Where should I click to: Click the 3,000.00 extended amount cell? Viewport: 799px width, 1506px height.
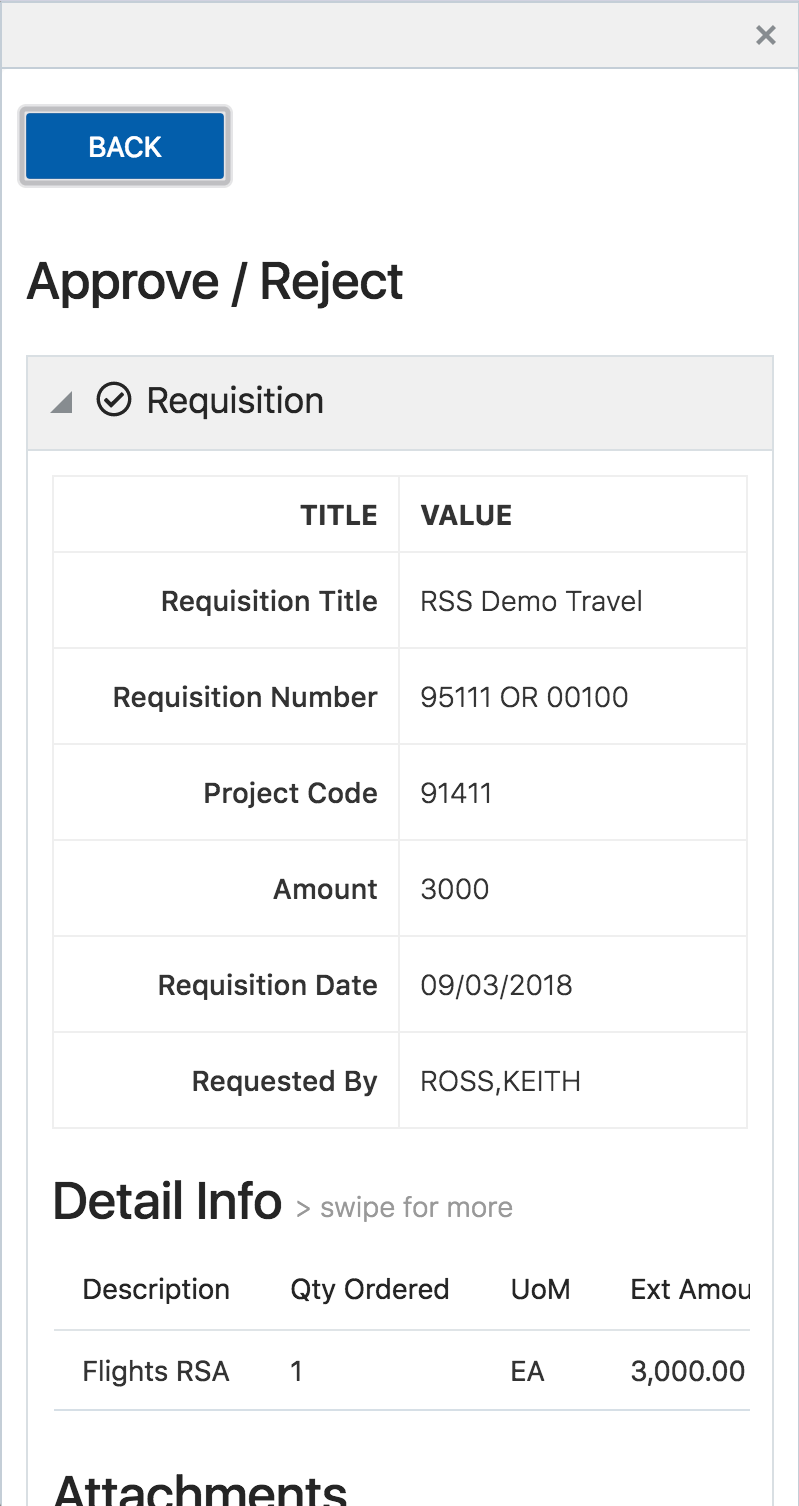pyautogui.click(x=687, y=1371)
